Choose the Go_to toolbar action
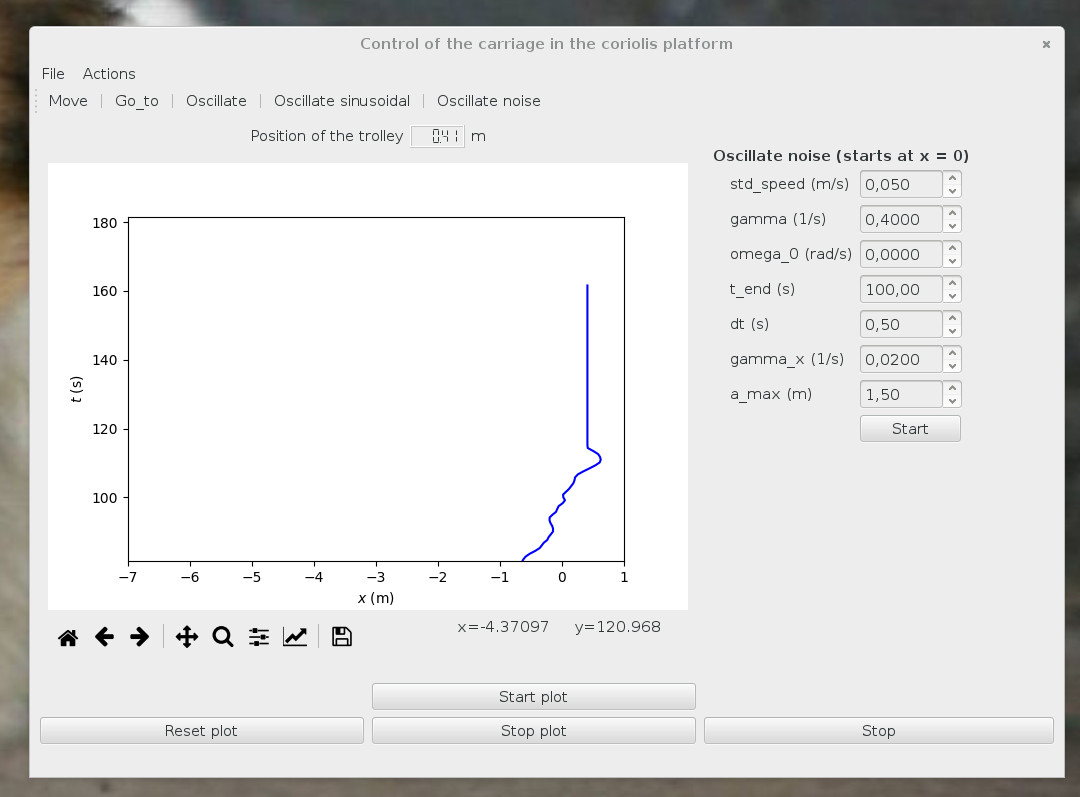Image resolution: width=1080 pixels, height=797 pixels. tap(137, 101)
